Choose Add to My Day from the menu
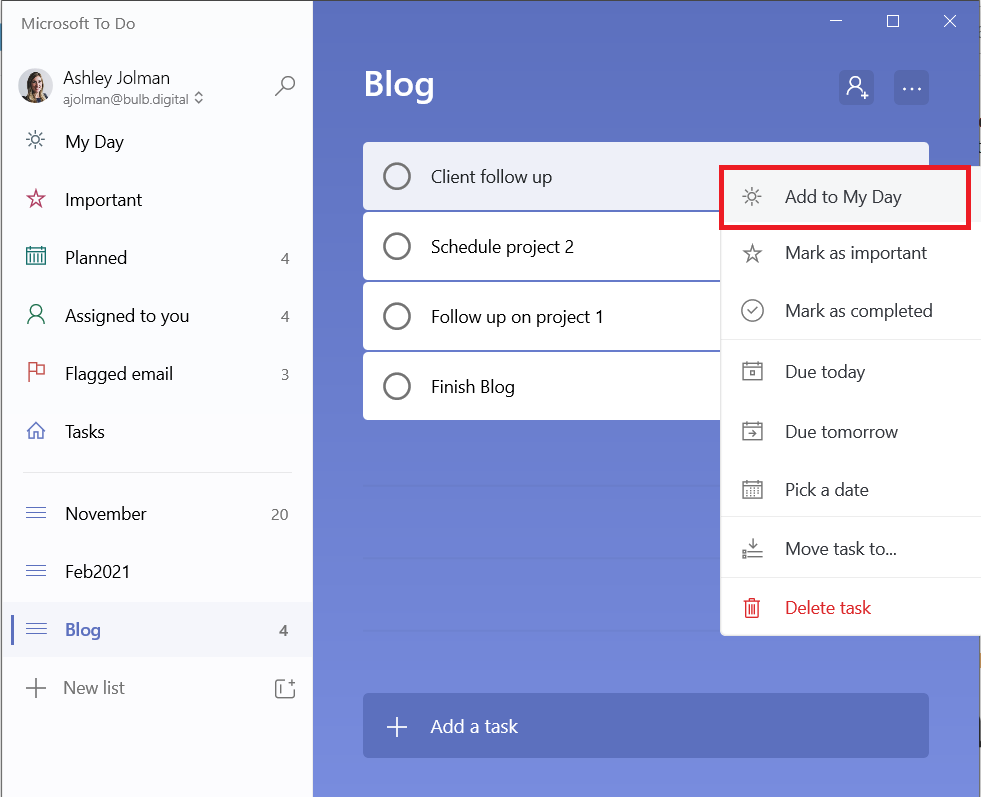Viewport: 981px width, 797px height. click(845, 196)
